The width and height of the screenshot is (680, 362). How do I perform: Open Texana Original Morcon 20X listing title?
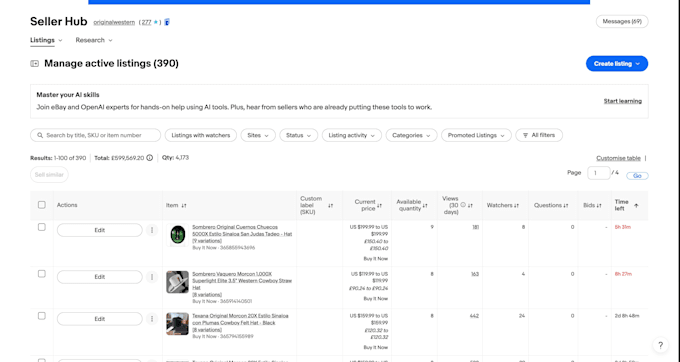pos(240,319)
